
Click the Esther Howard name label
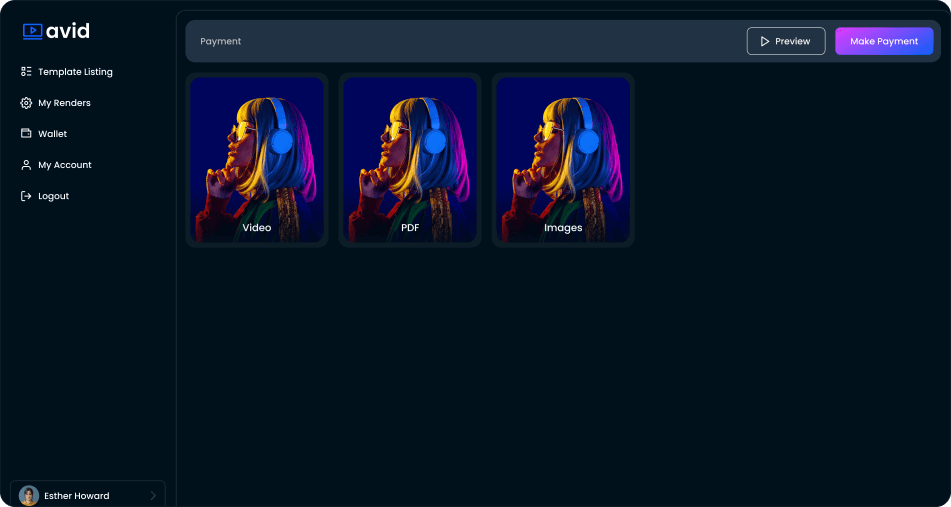[x=77, y=496]
